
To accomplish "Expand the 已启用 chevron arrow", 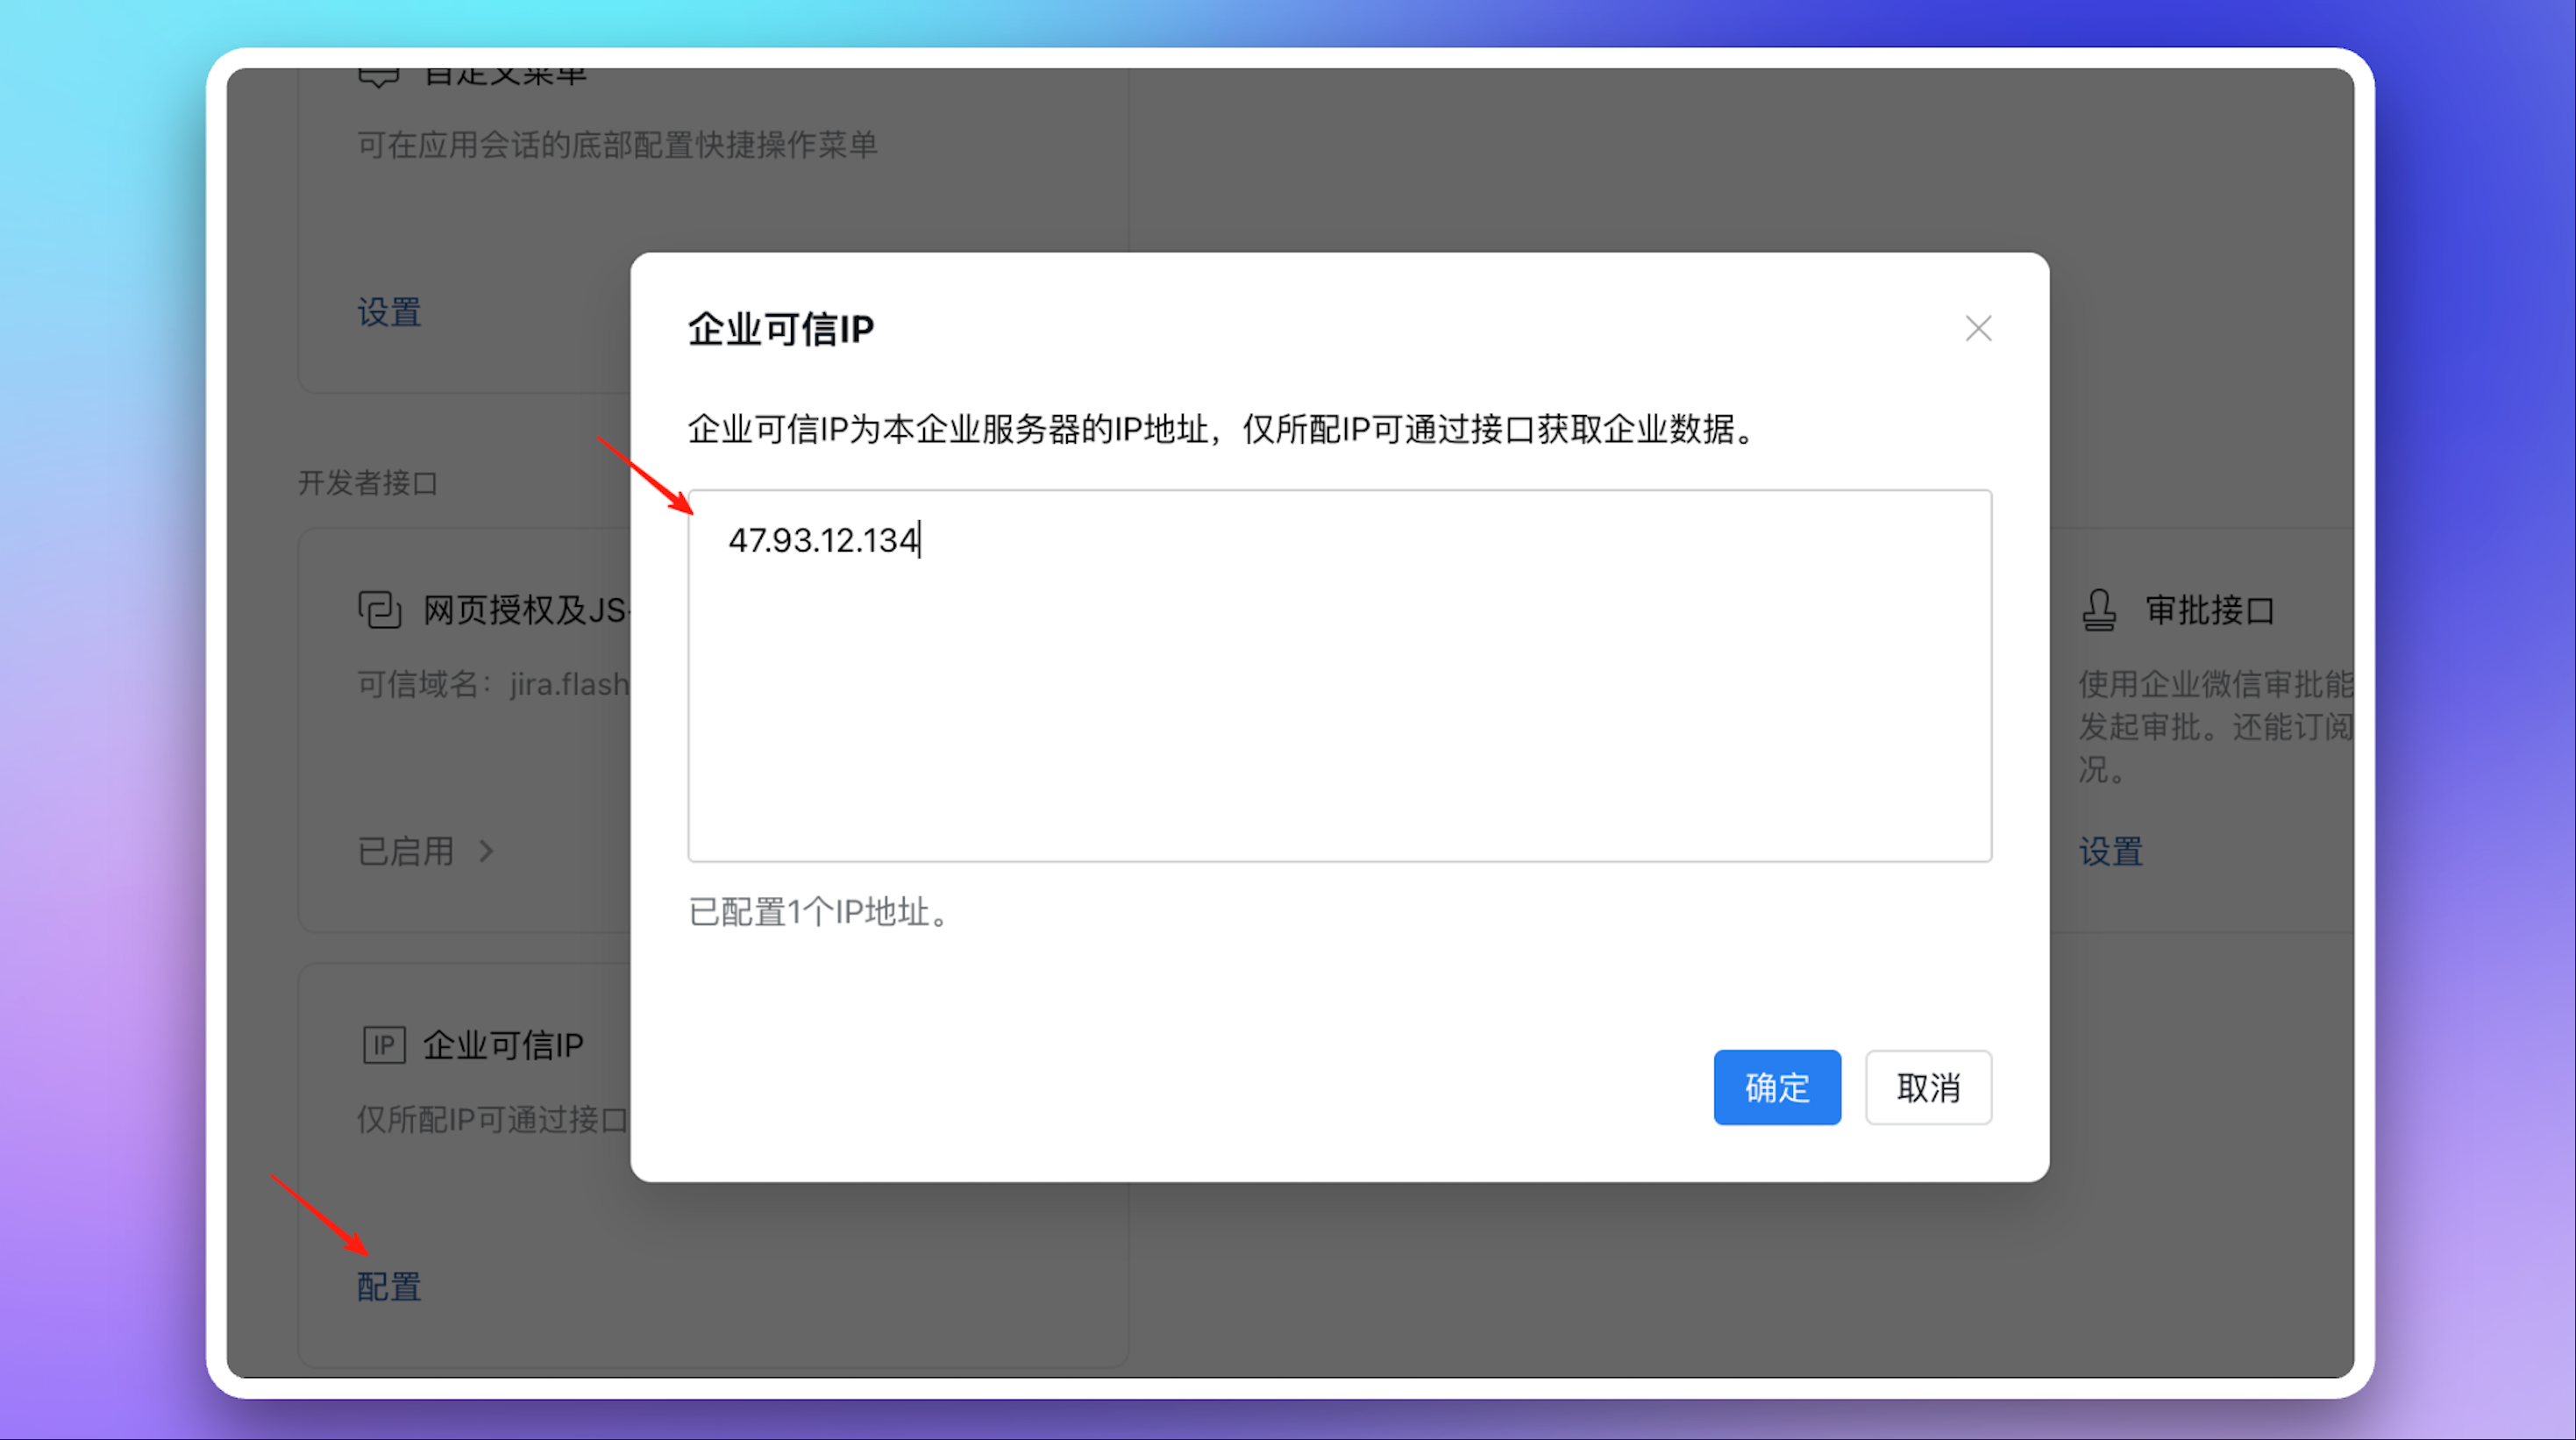I will (x=486, y=851).
